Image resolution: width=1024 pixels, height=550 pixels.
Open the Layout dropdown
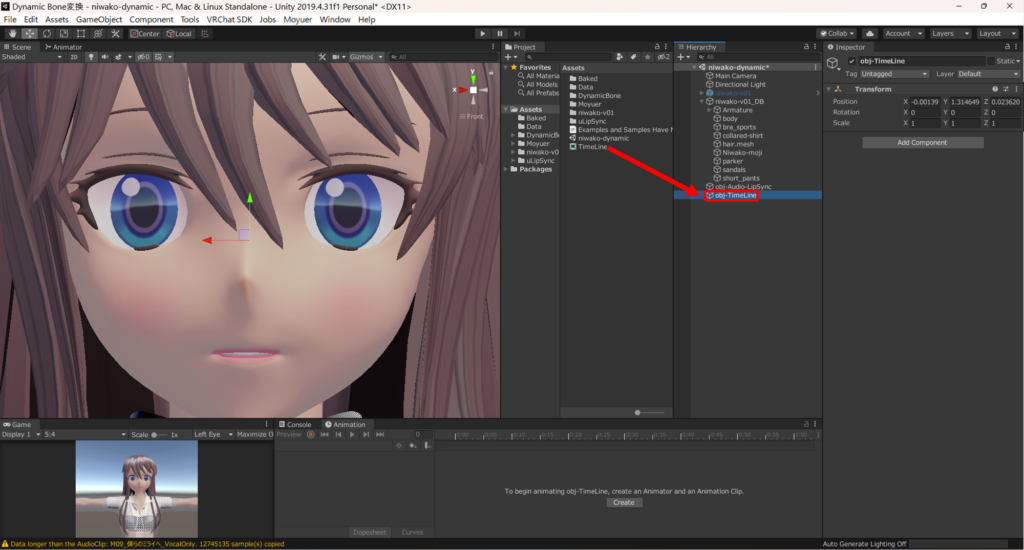tap(994, 33)
